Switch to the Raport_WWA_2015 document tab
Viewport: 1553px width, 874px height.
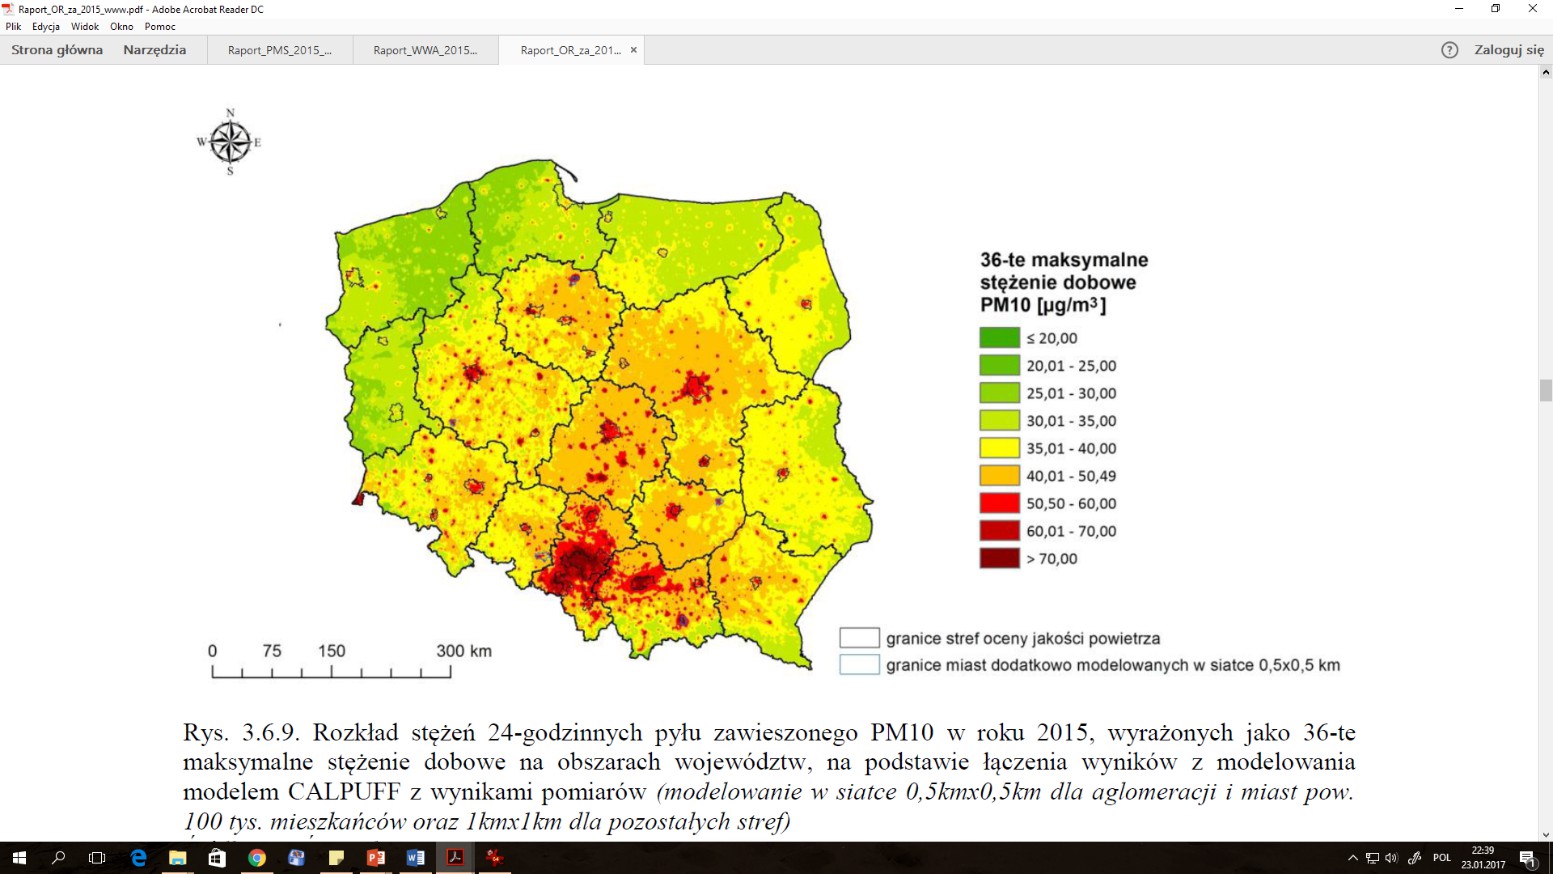click(x=425, y=50)
